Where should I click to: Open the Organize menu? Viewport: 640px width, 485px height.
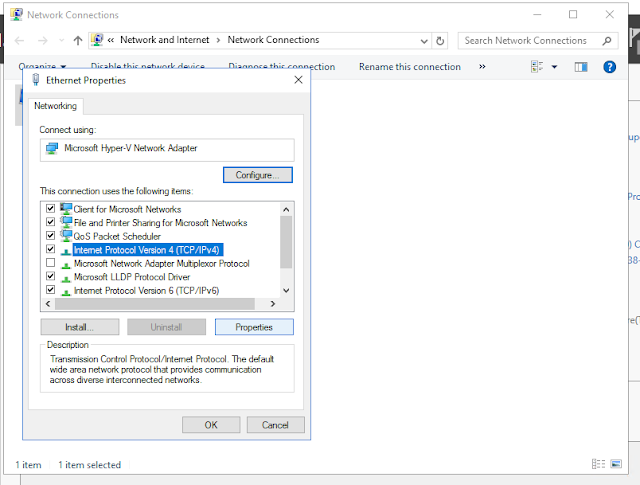[x=42, y=66]
